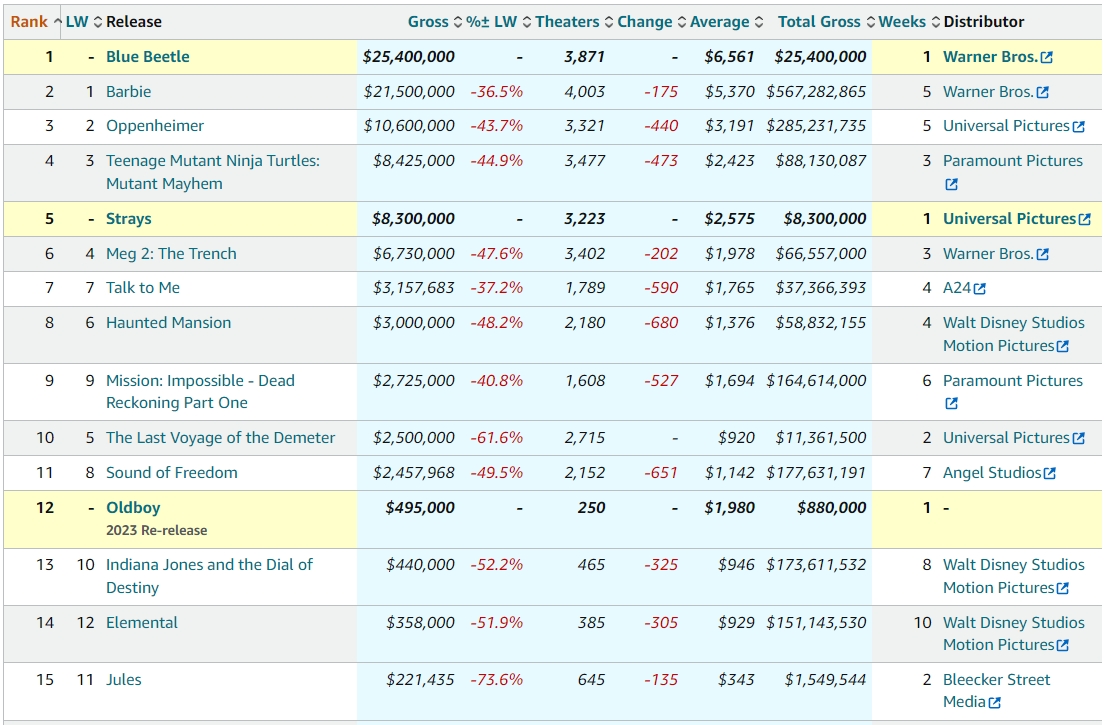Open Walt Disney Studios link in Elemental row

click(x=1014, y=634)
